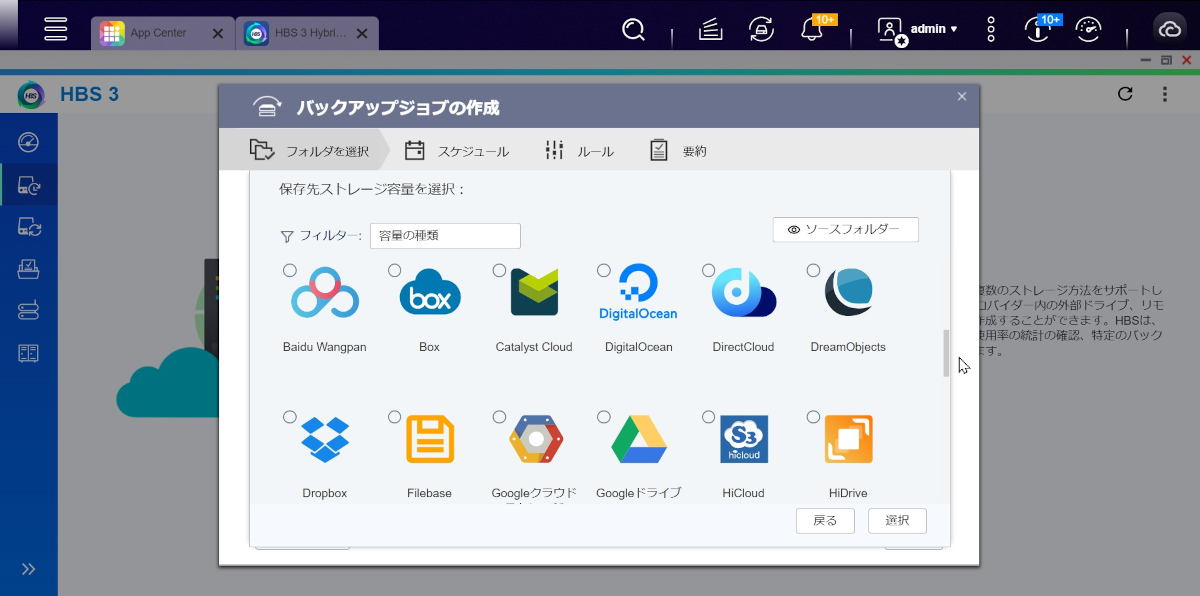
Task: Select the DigitalOcean radio button
Action: point(603,271)
